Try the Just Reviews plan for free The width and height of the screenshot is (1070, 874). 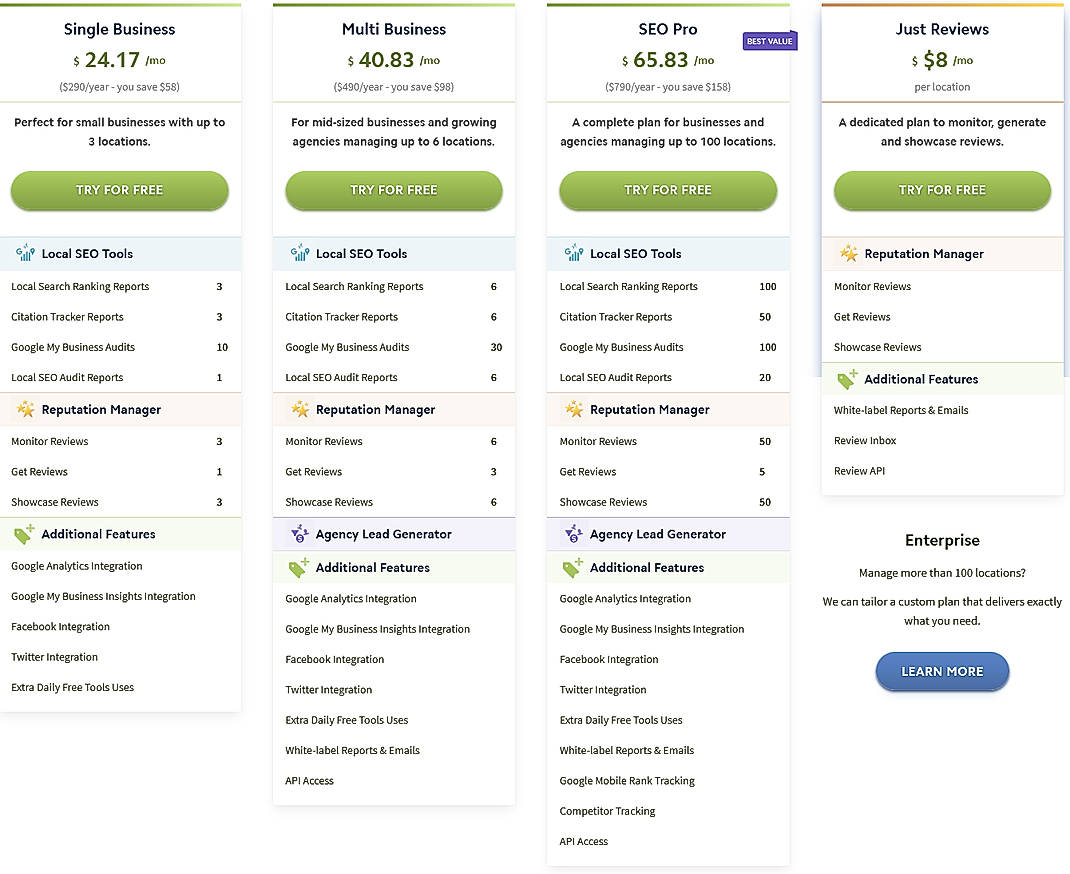tap(941, 189)
